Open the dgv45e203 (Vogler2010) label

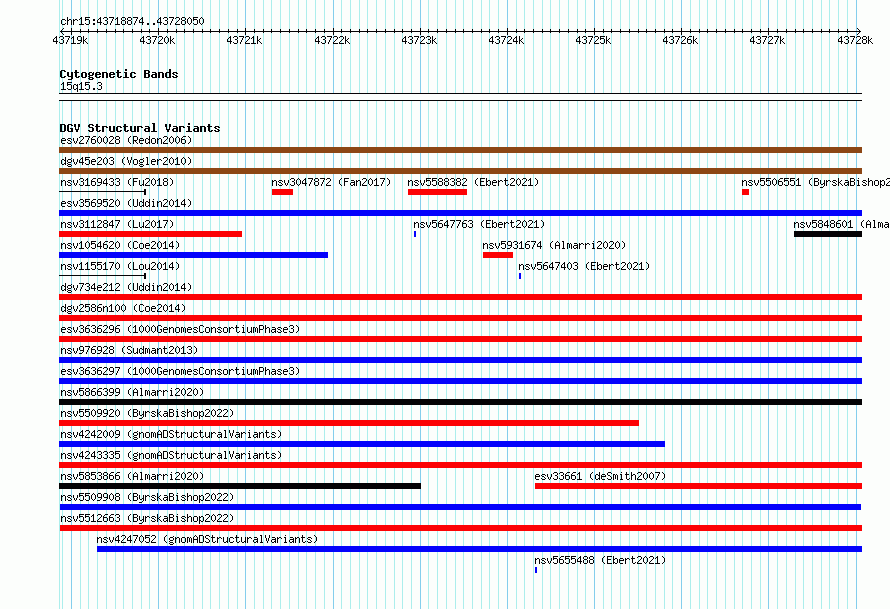(126, 161)
